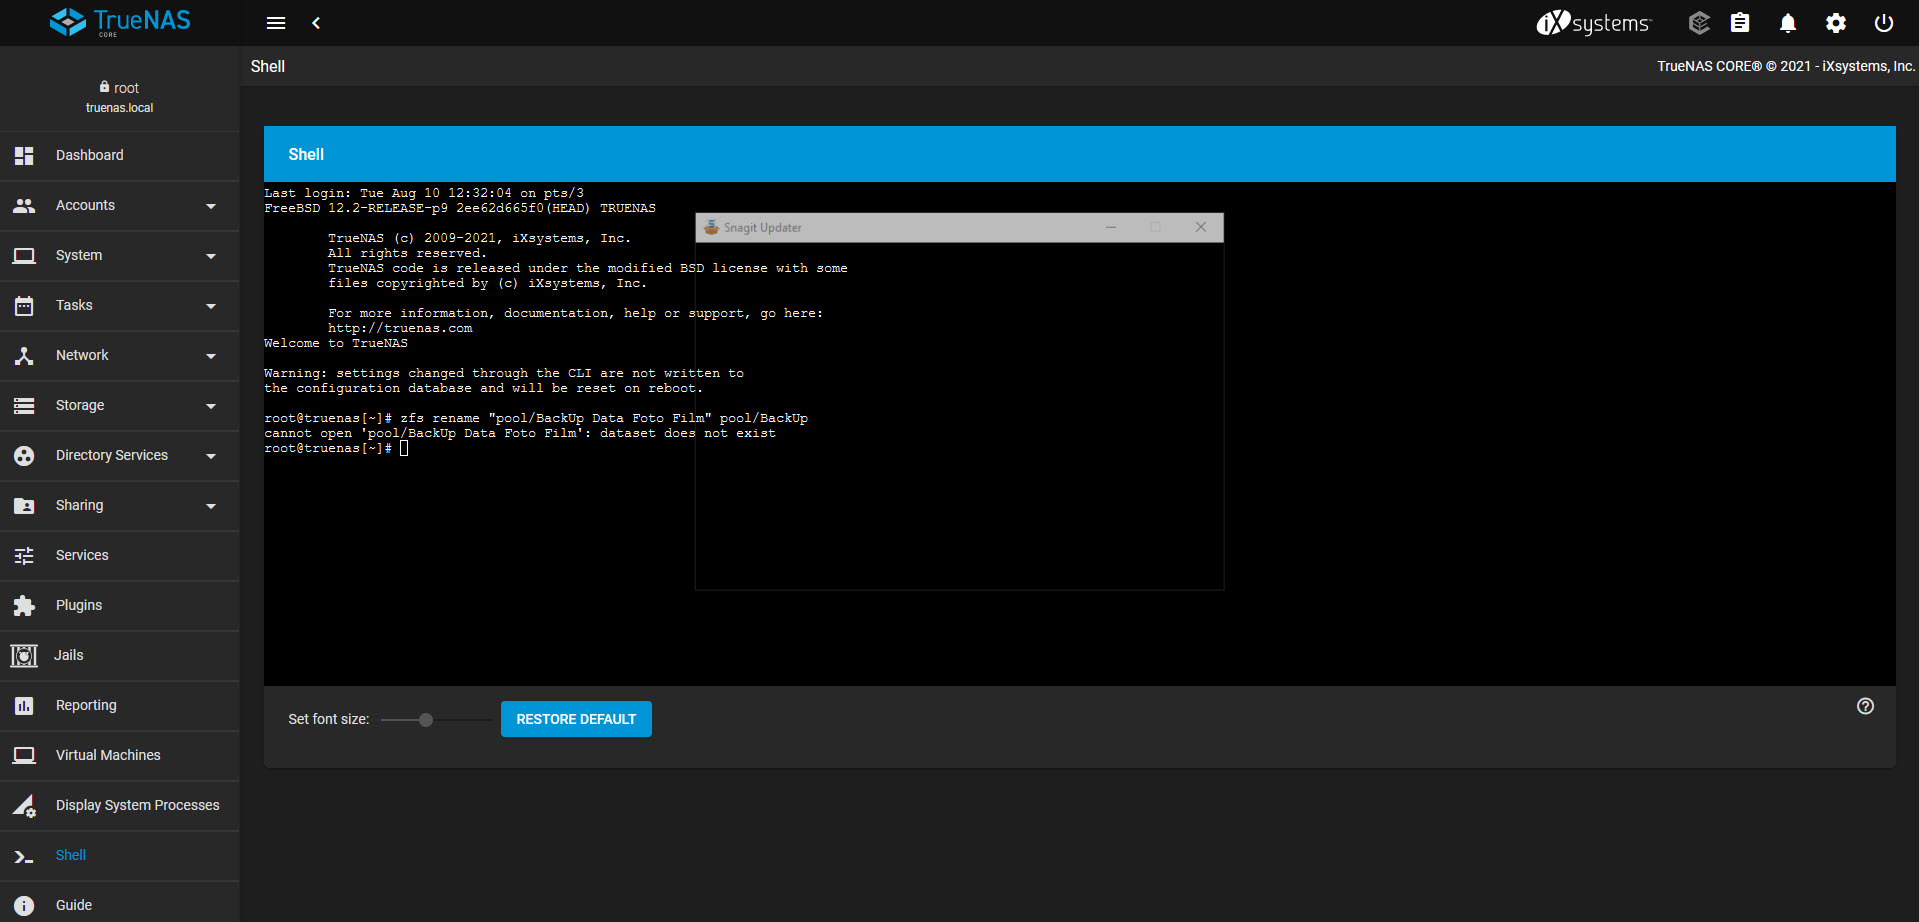Open the Virtual Machines menu item
Viewport: 1919px width, 922px height.
[120, 755]
